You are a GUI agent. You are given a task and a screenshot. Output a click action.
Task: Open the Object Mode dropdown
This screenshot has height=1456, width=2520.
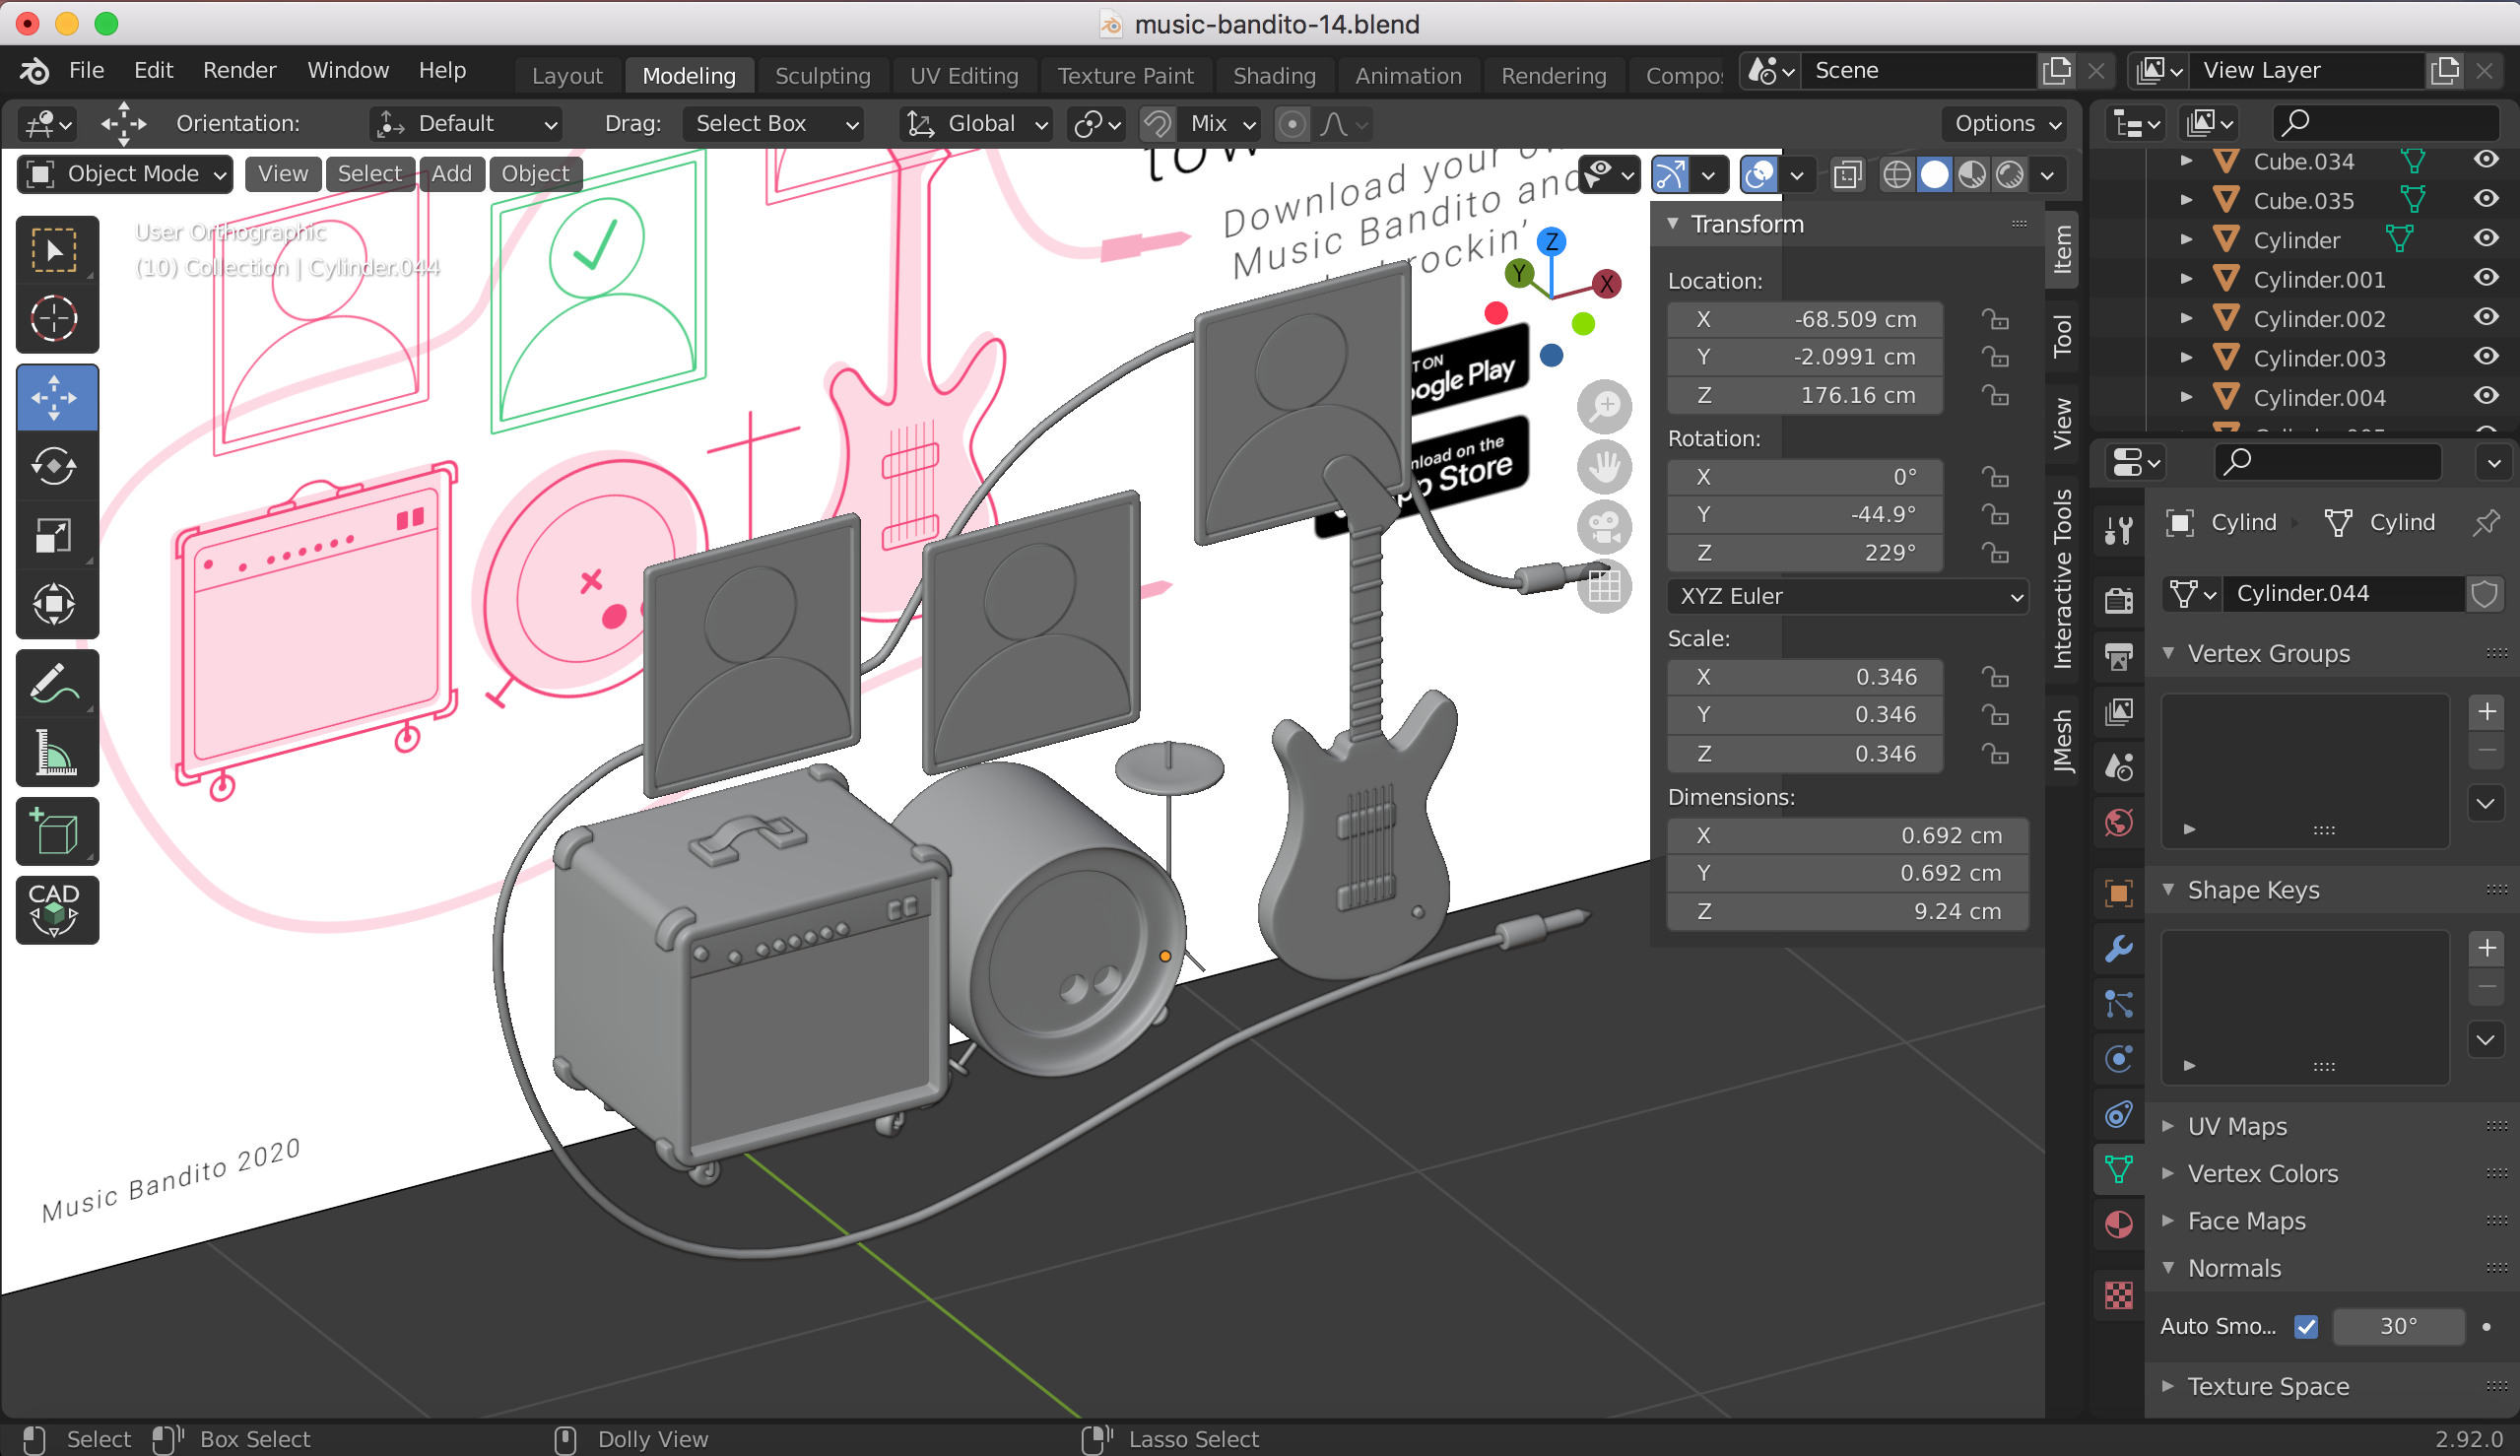(x=126, y=174)
